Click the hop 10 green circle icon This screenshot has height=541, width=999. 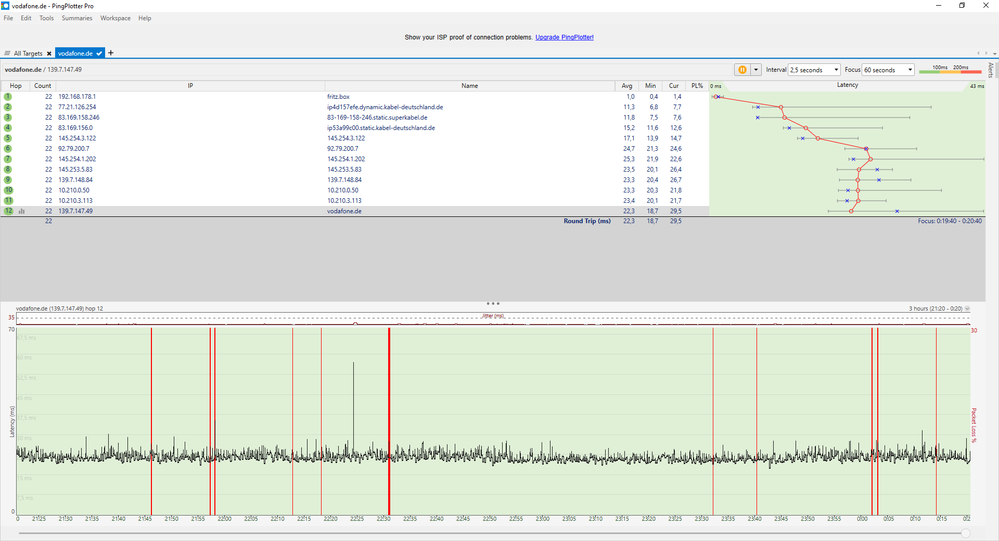7,190
